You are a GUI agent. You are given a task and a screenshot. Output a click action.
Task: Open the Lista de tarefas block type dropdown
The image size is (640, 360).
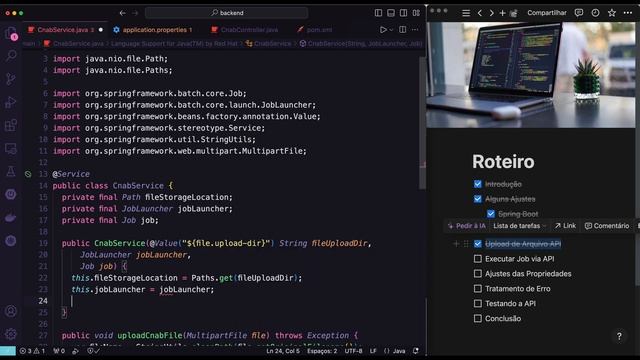(519, 226)
